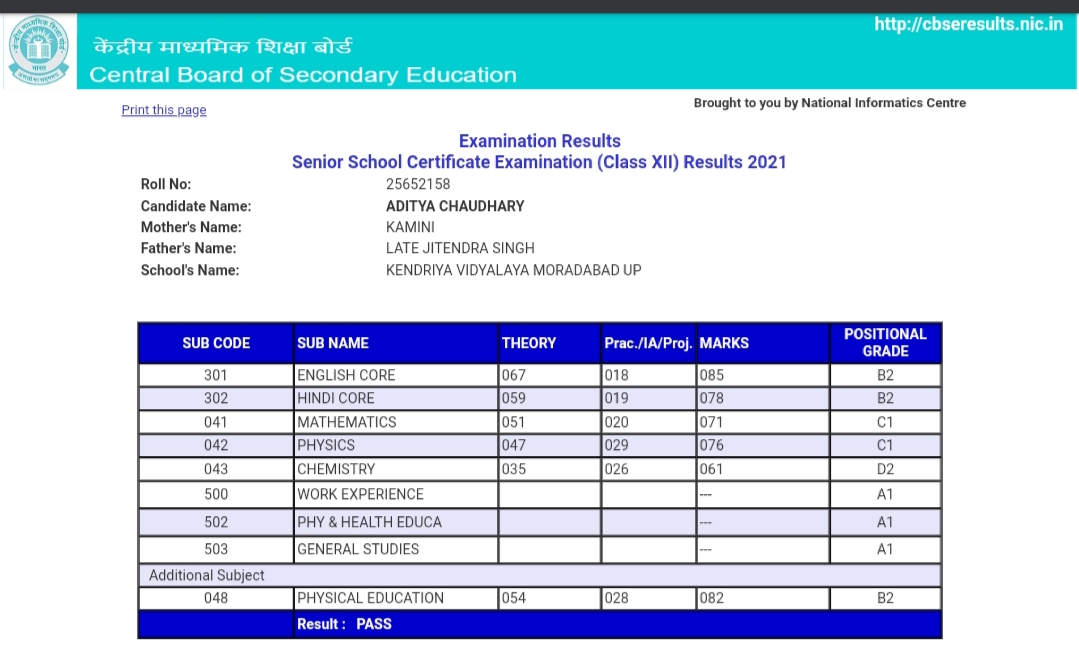
Task: Click Central Board of Secondary Education title
Action: (303, 74)
